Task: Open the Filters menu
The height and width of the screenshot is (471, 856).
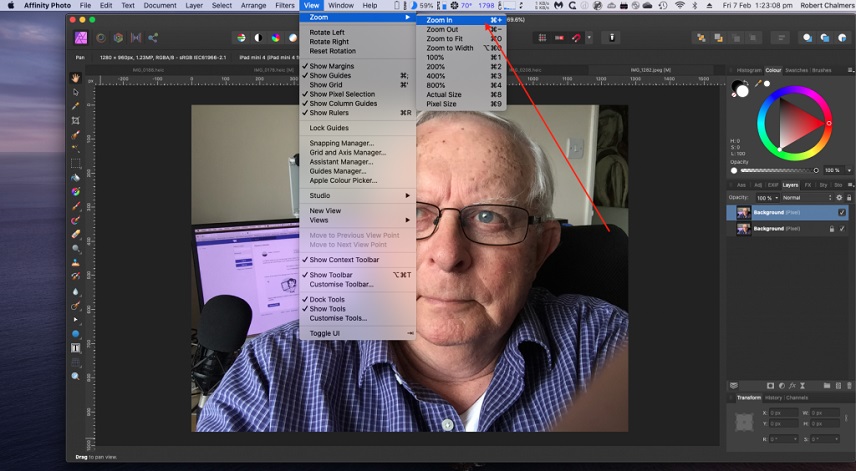Action: pyautogui.click(x=284, y=5)
